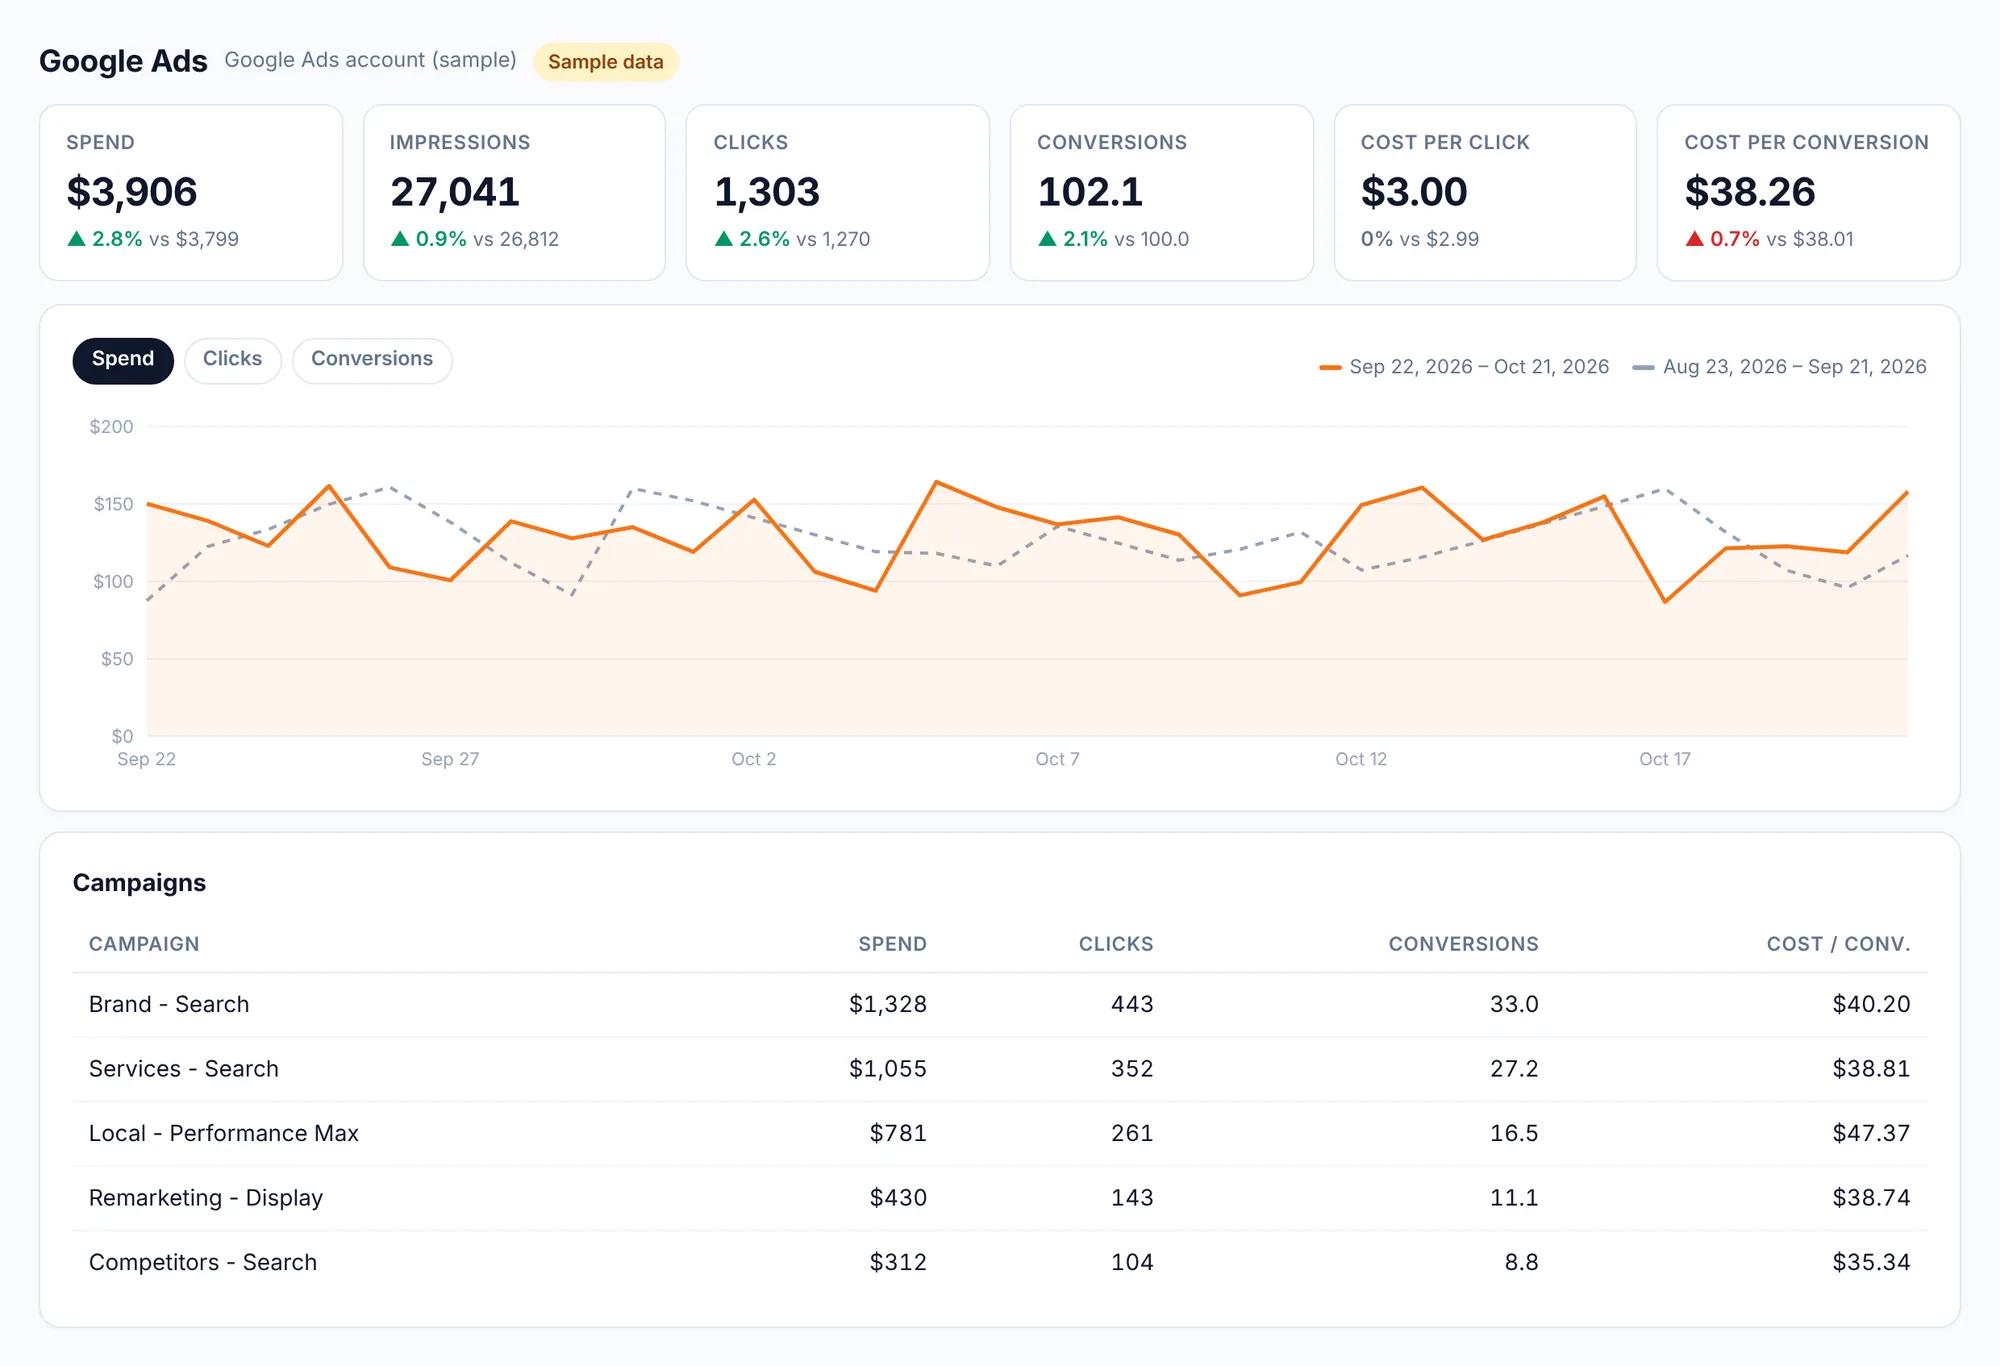2000x1366 pixels.
Task: Click the 27,041 impressions value
Action: pyautogui.click(x=455, y=192)
